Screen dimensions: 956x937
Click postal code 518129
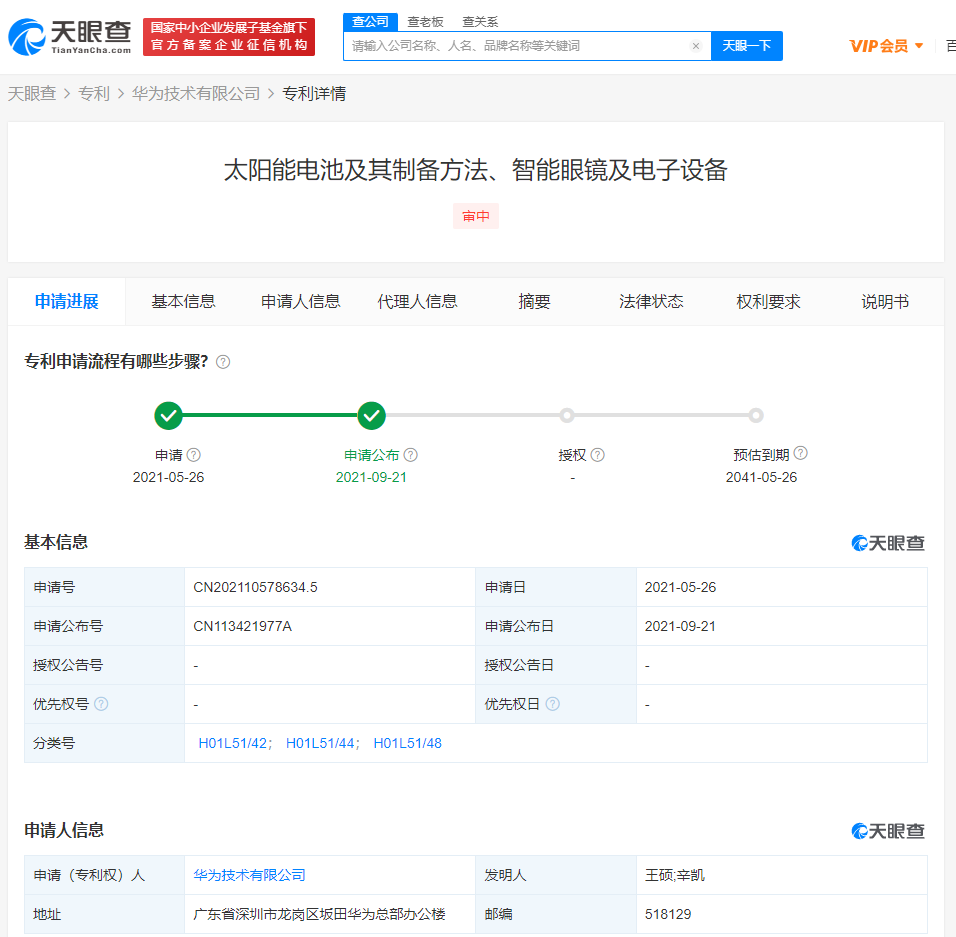point(668,914)
